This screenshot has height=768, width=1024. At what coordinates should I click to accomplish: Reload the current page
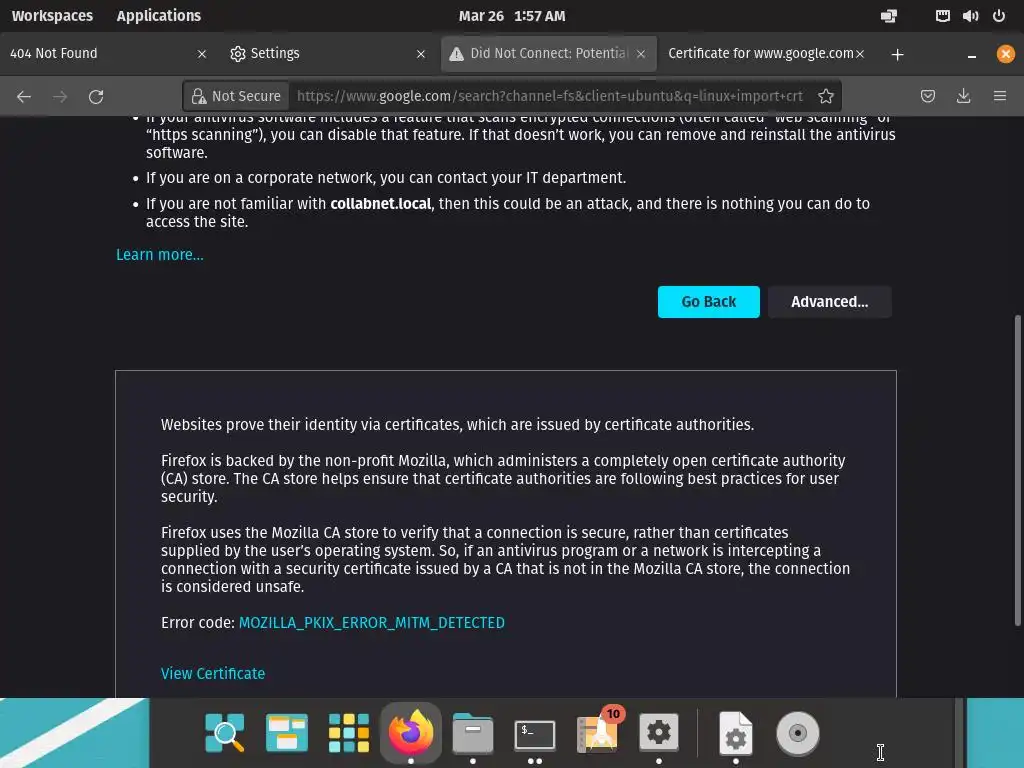click(96, 97)
